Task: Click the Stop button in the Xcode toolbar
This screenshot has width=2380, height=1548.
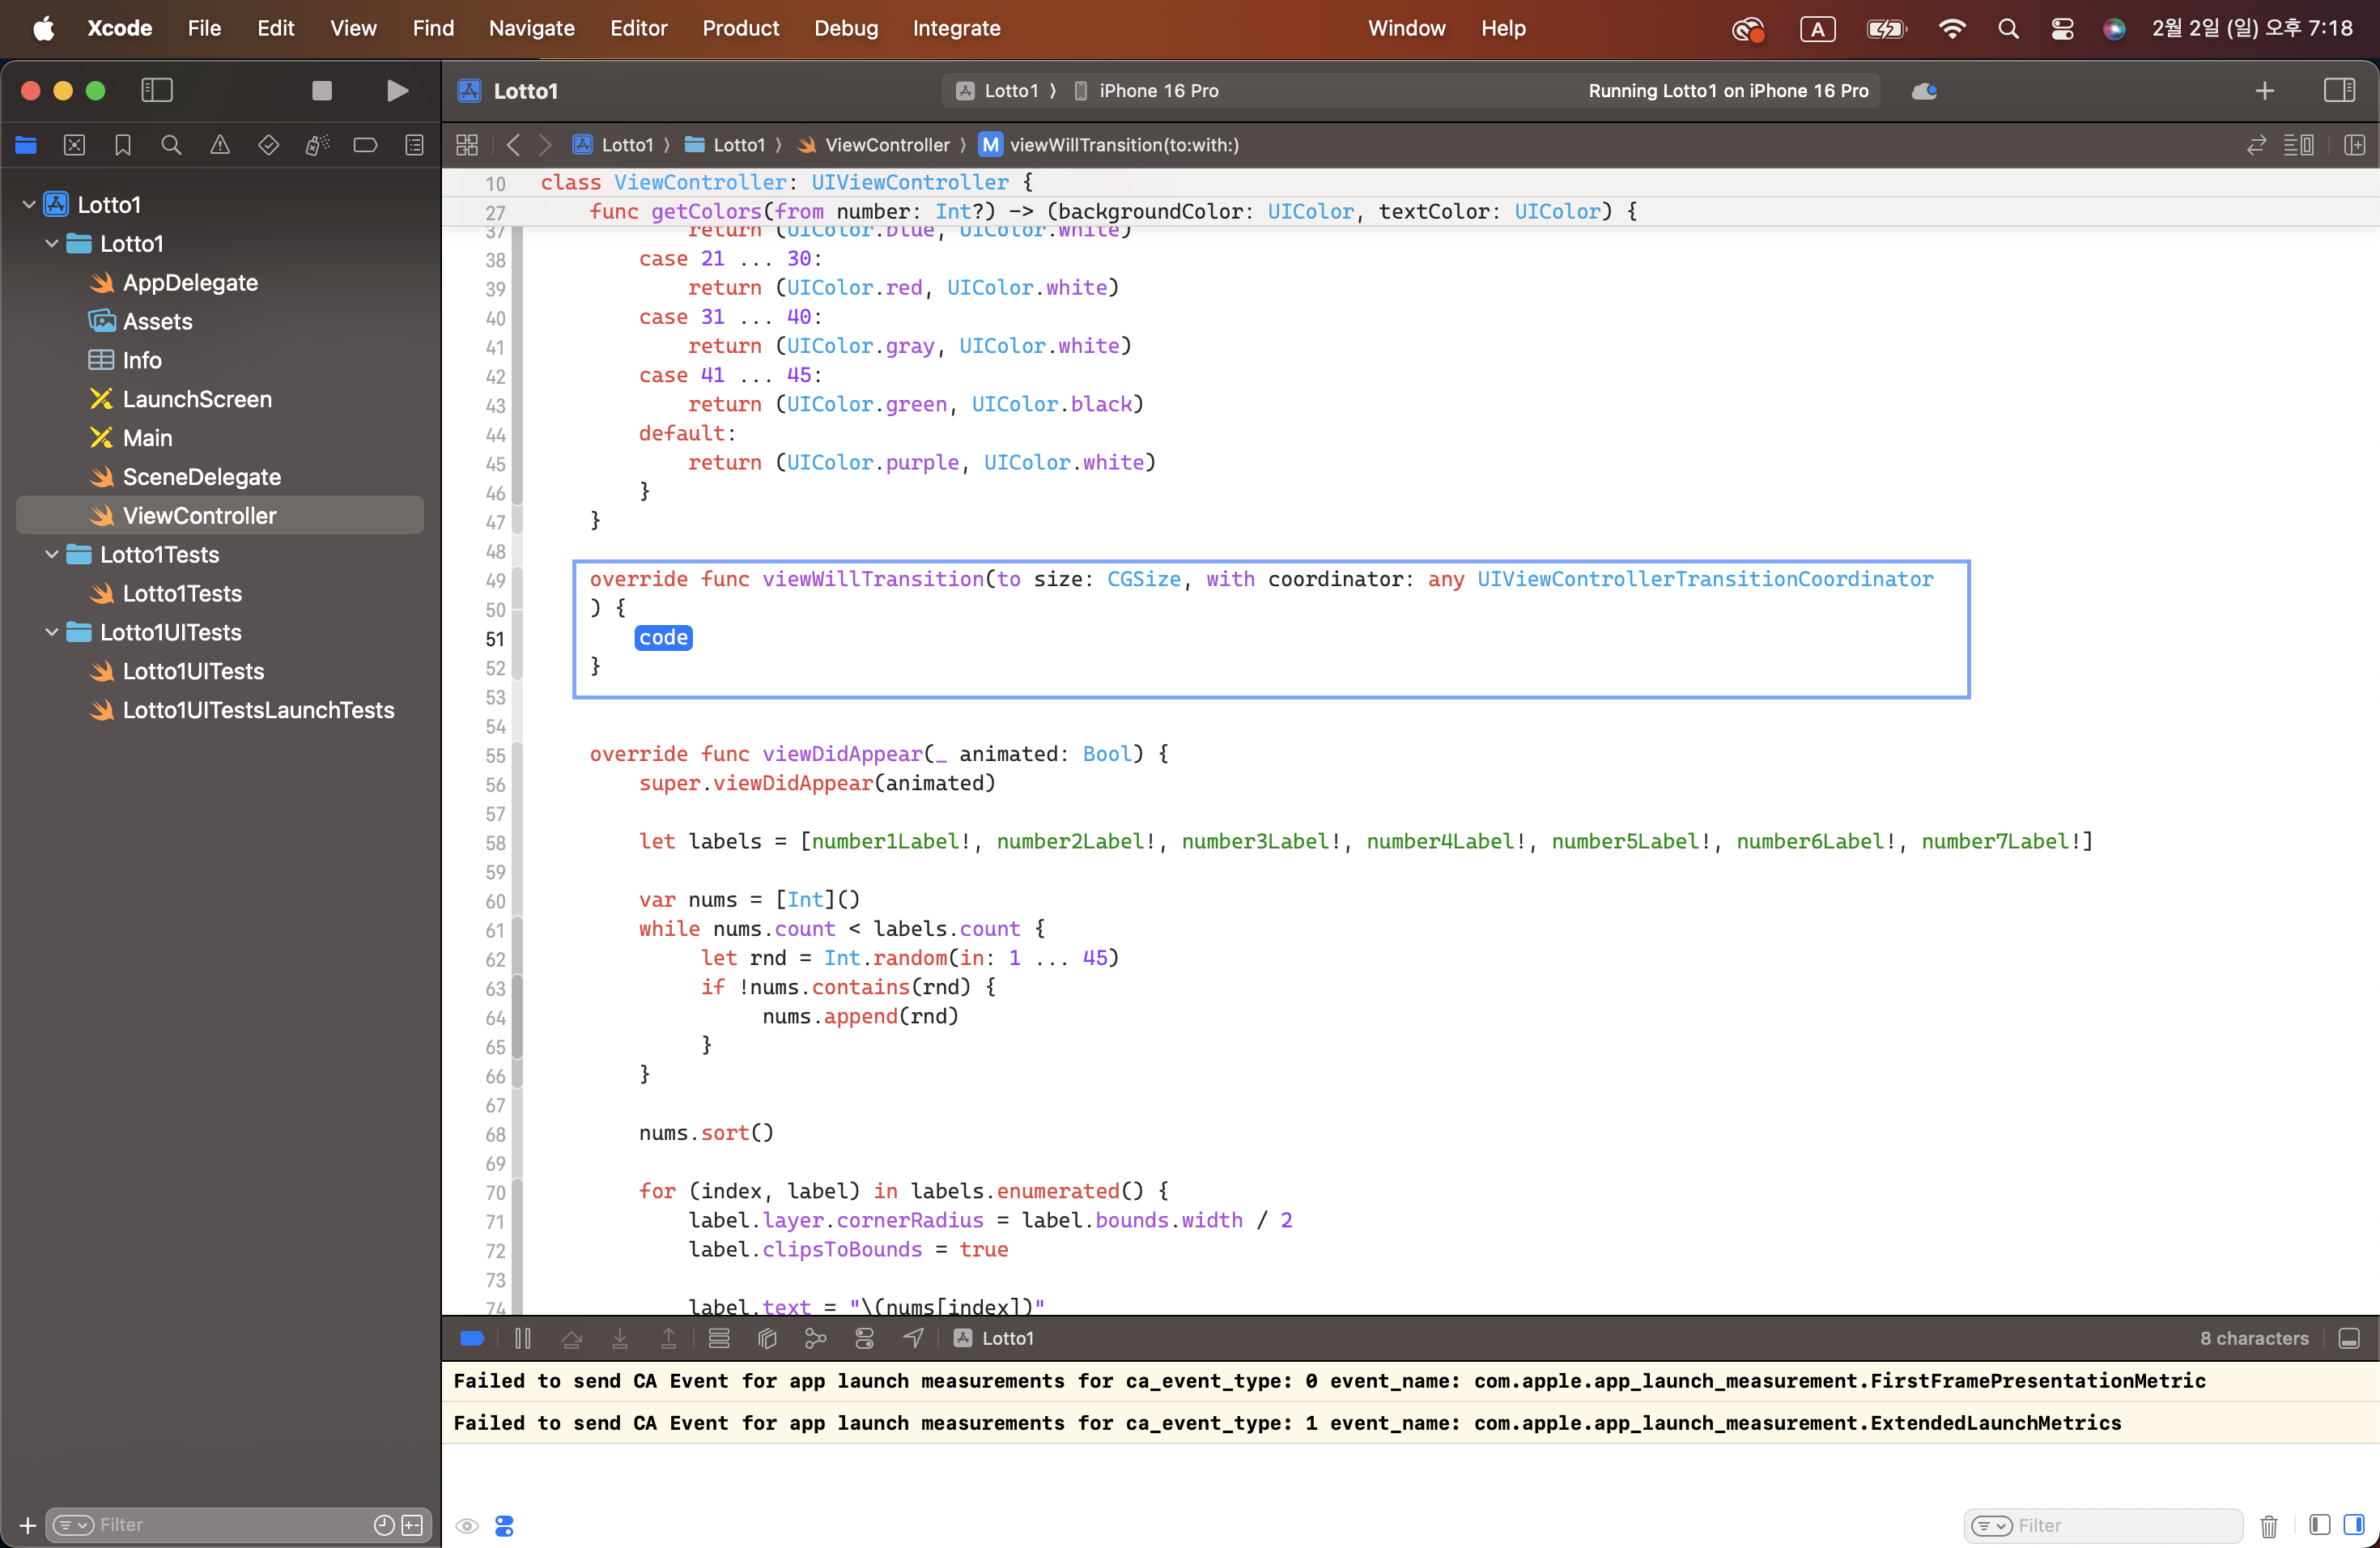Action: tap(321, 91)
